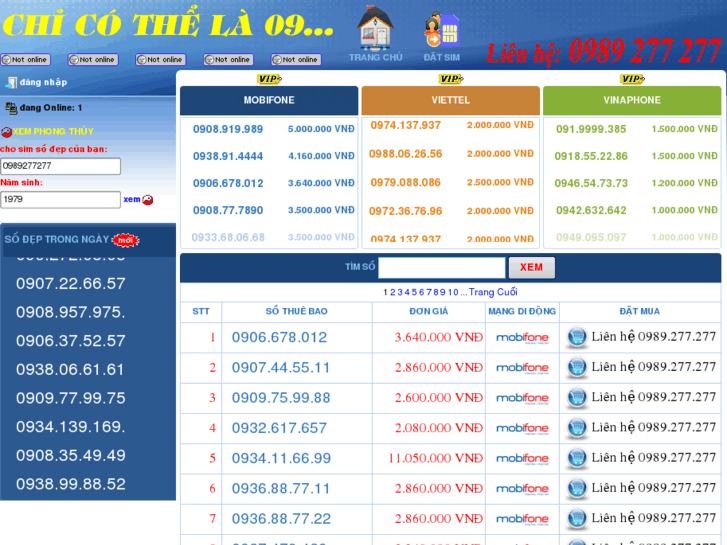Click the red icon beside XEM PHONG THỦY
The width and height of the screenshot is (727, 545).
coord(6,132)
